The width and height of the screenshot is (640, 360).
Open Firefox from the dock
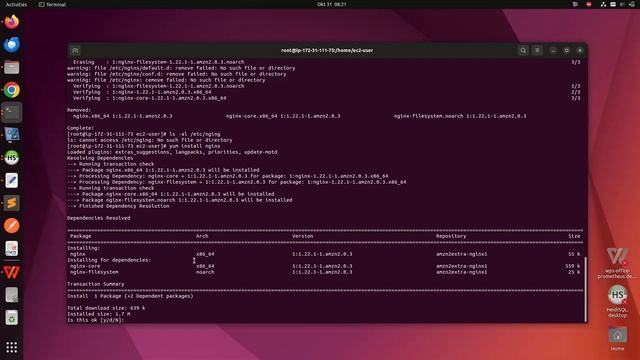(11, 22)
